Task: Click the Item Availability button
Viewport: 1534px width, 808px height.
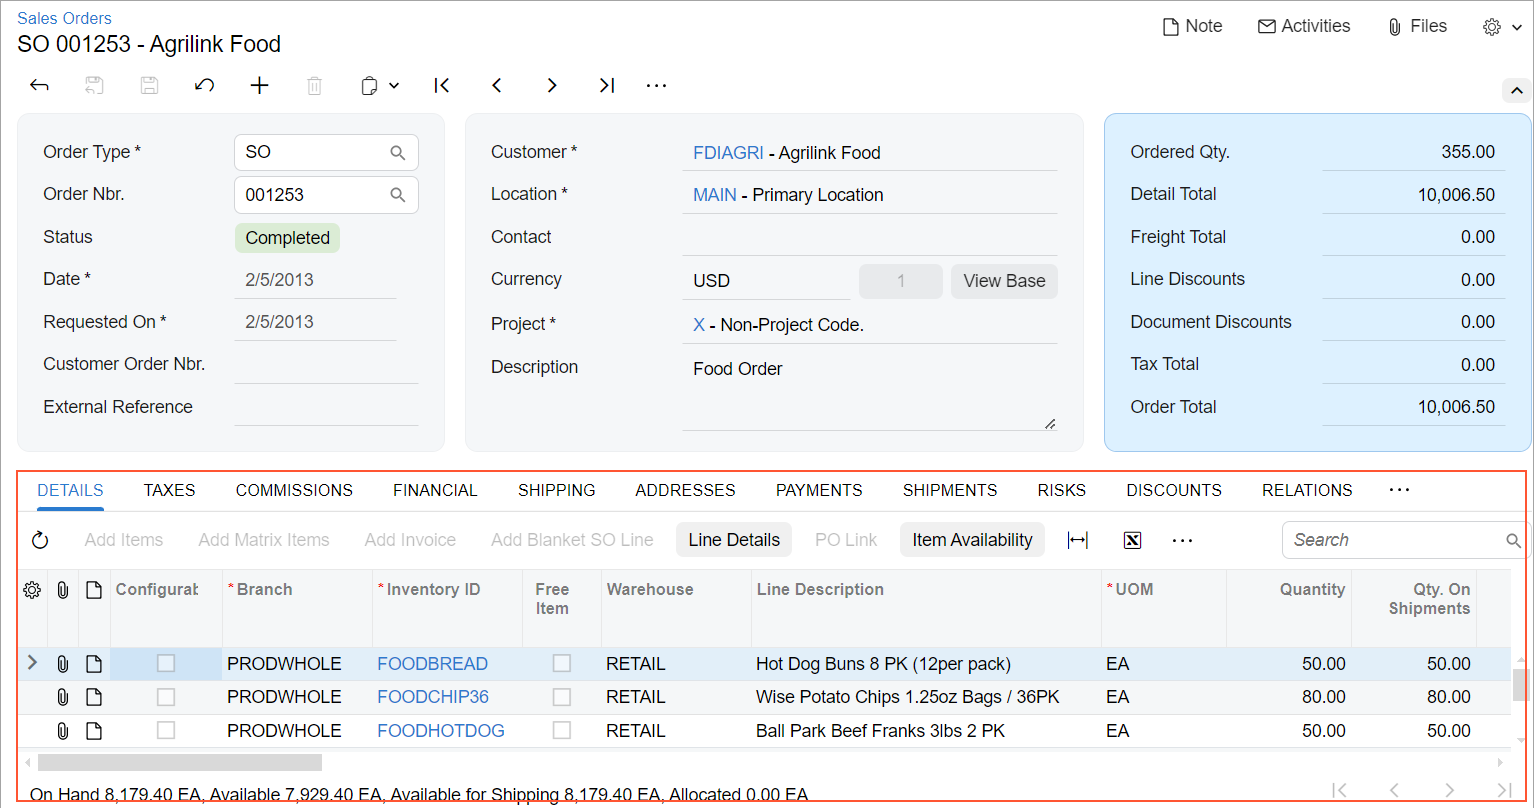Action: tap(972, 540)
